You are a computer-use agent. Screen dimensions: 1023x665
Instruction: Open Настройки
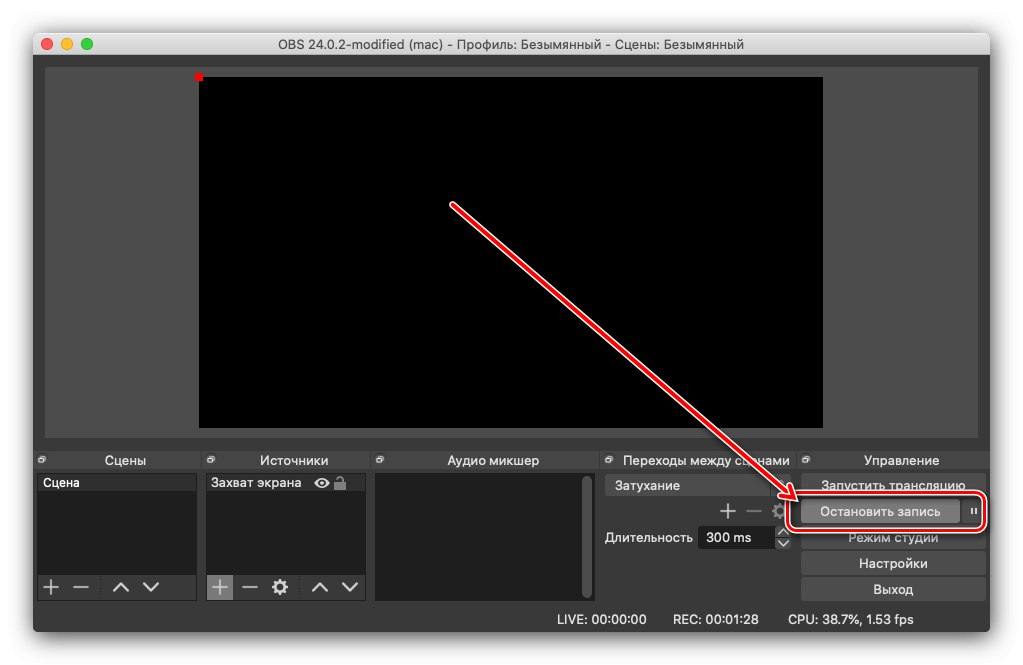coord(893,563)
